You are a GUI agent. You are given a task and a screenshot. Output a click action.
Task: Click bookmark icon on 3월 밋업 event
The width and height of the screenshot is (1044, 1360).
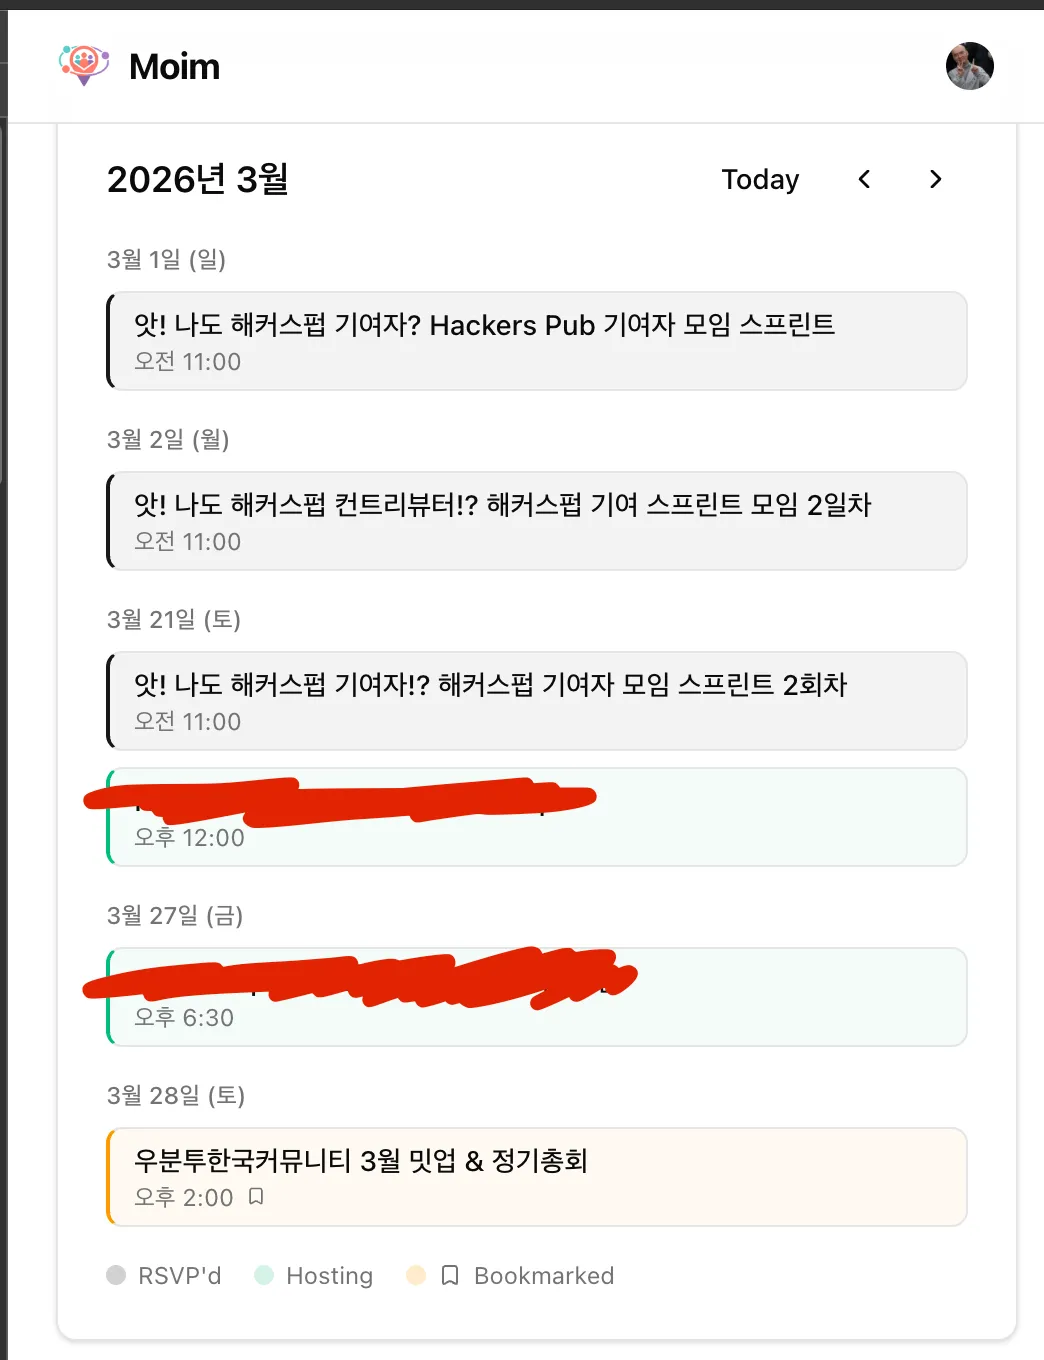(256, 1196)
